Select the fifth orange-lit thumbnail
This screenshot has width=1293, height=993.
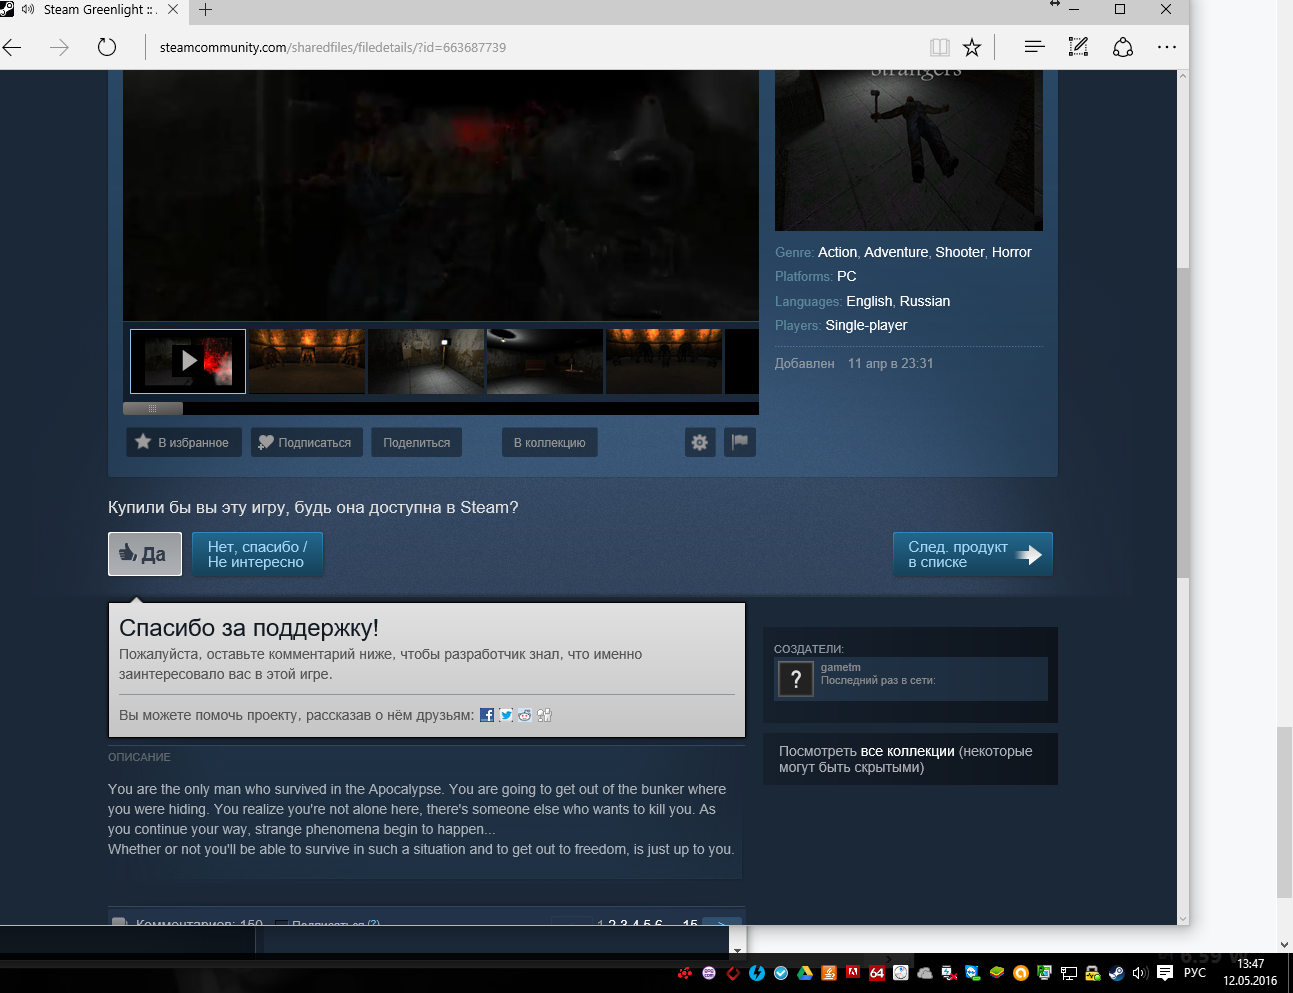pos(664,361)
